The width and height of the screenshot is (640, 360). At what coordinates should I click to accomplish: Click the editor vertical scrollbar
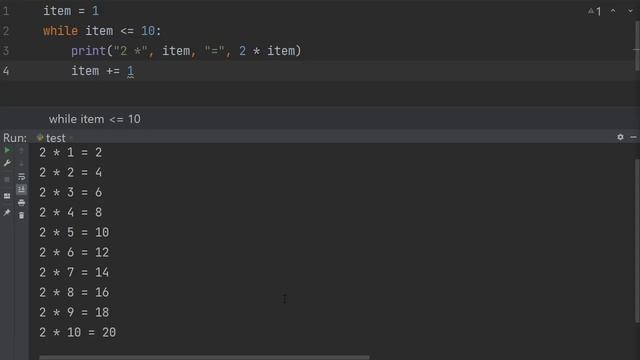coord(637,45)
